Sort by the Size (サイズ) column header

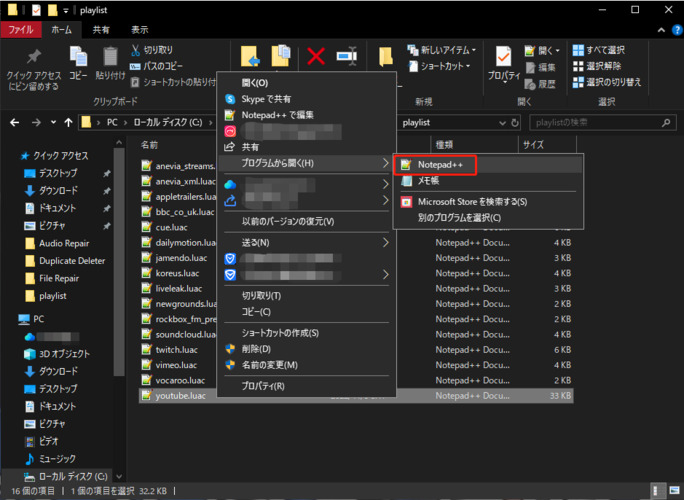(x=546, y=145)
